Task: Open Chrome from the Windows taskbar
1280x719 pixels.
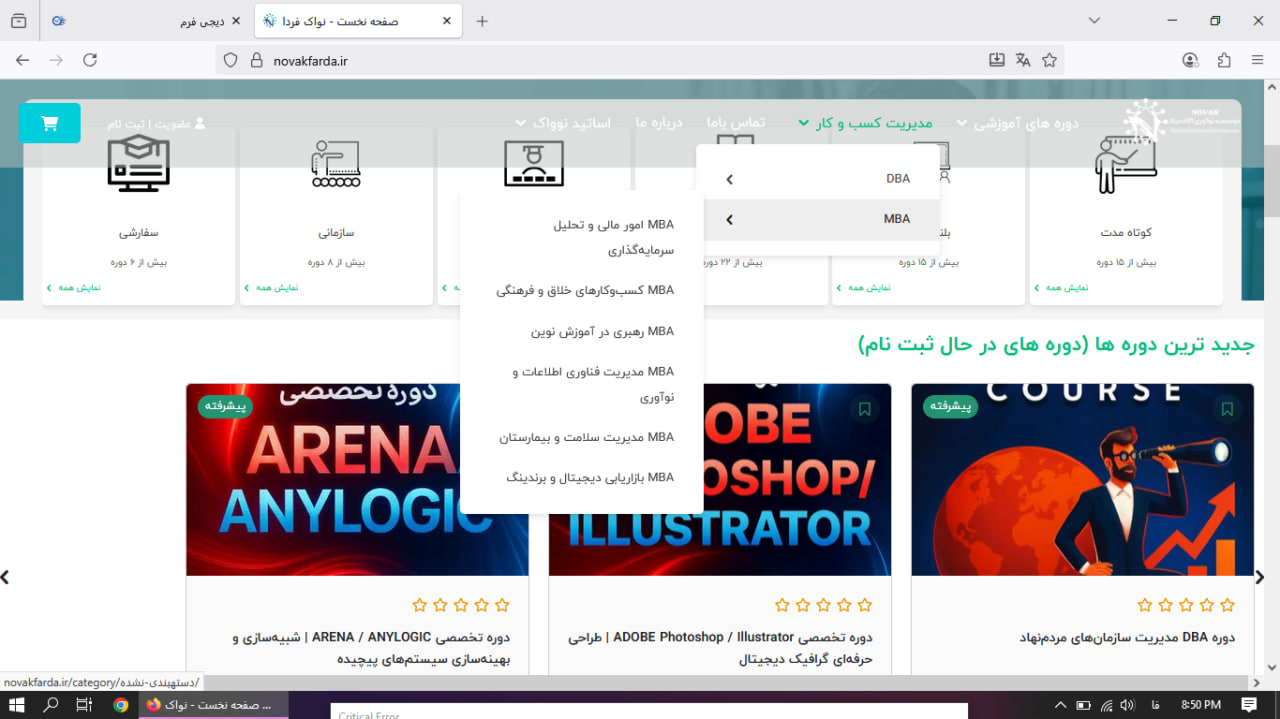Action: pos(120,705)
